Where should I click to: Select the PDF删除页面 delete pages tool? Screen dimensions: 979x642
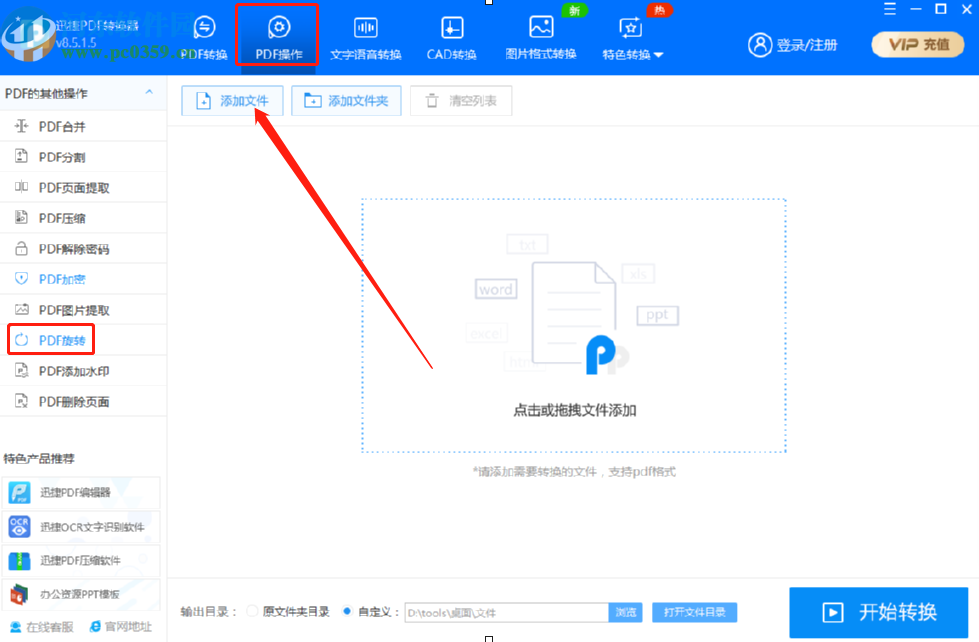[68, 400]
